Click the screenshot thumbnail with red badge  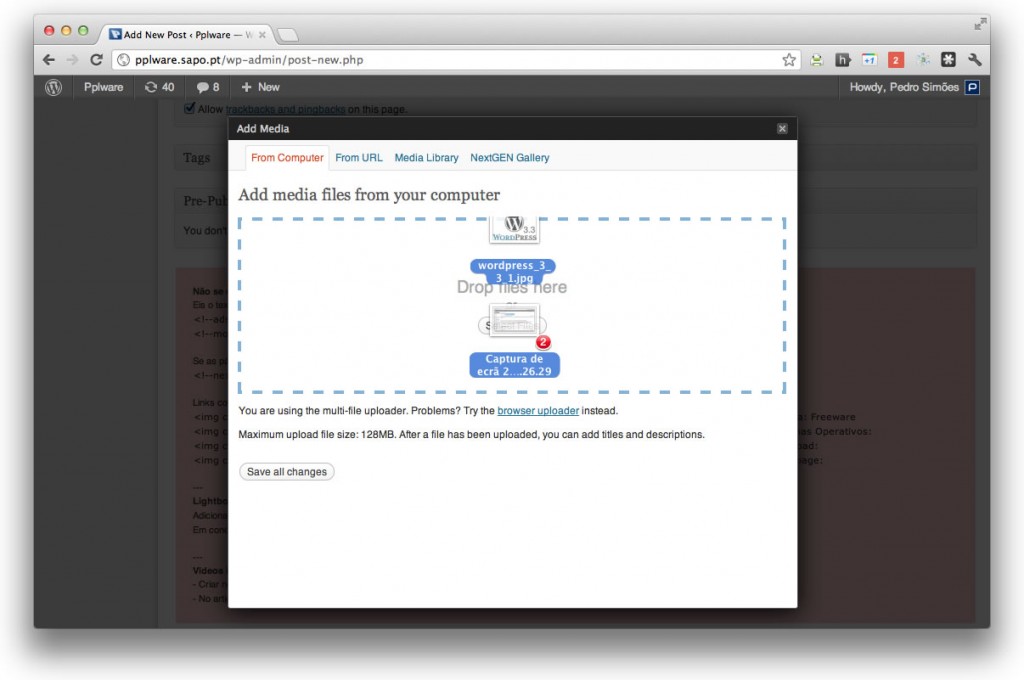pos(514,320)
